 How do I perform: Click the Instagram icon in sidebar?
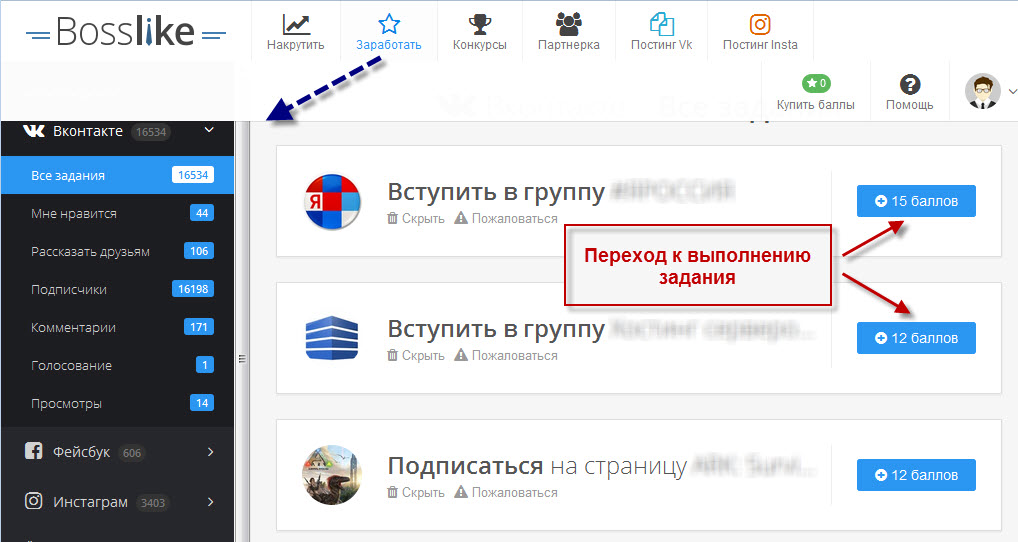click(x=34, y=500)
